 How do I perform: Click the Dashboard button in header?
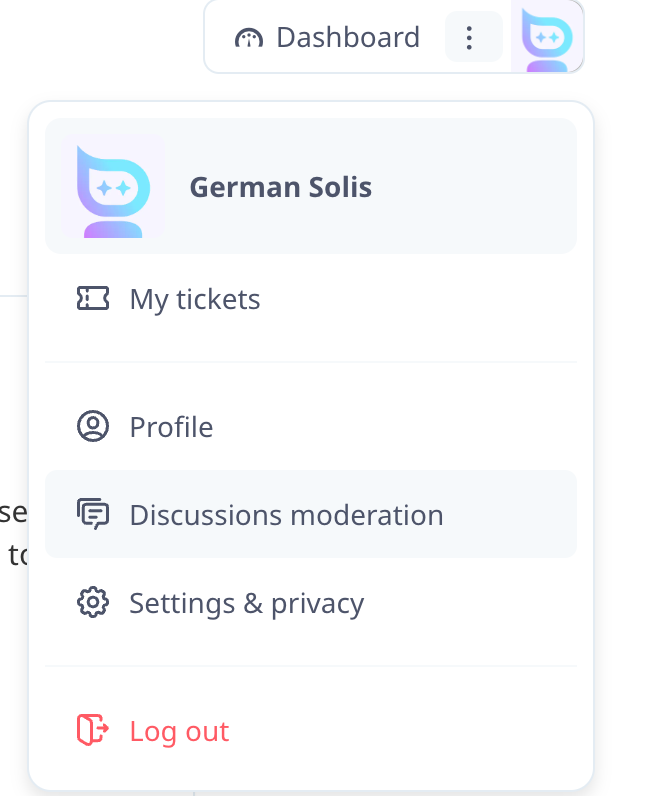click(x=327, y=37)
